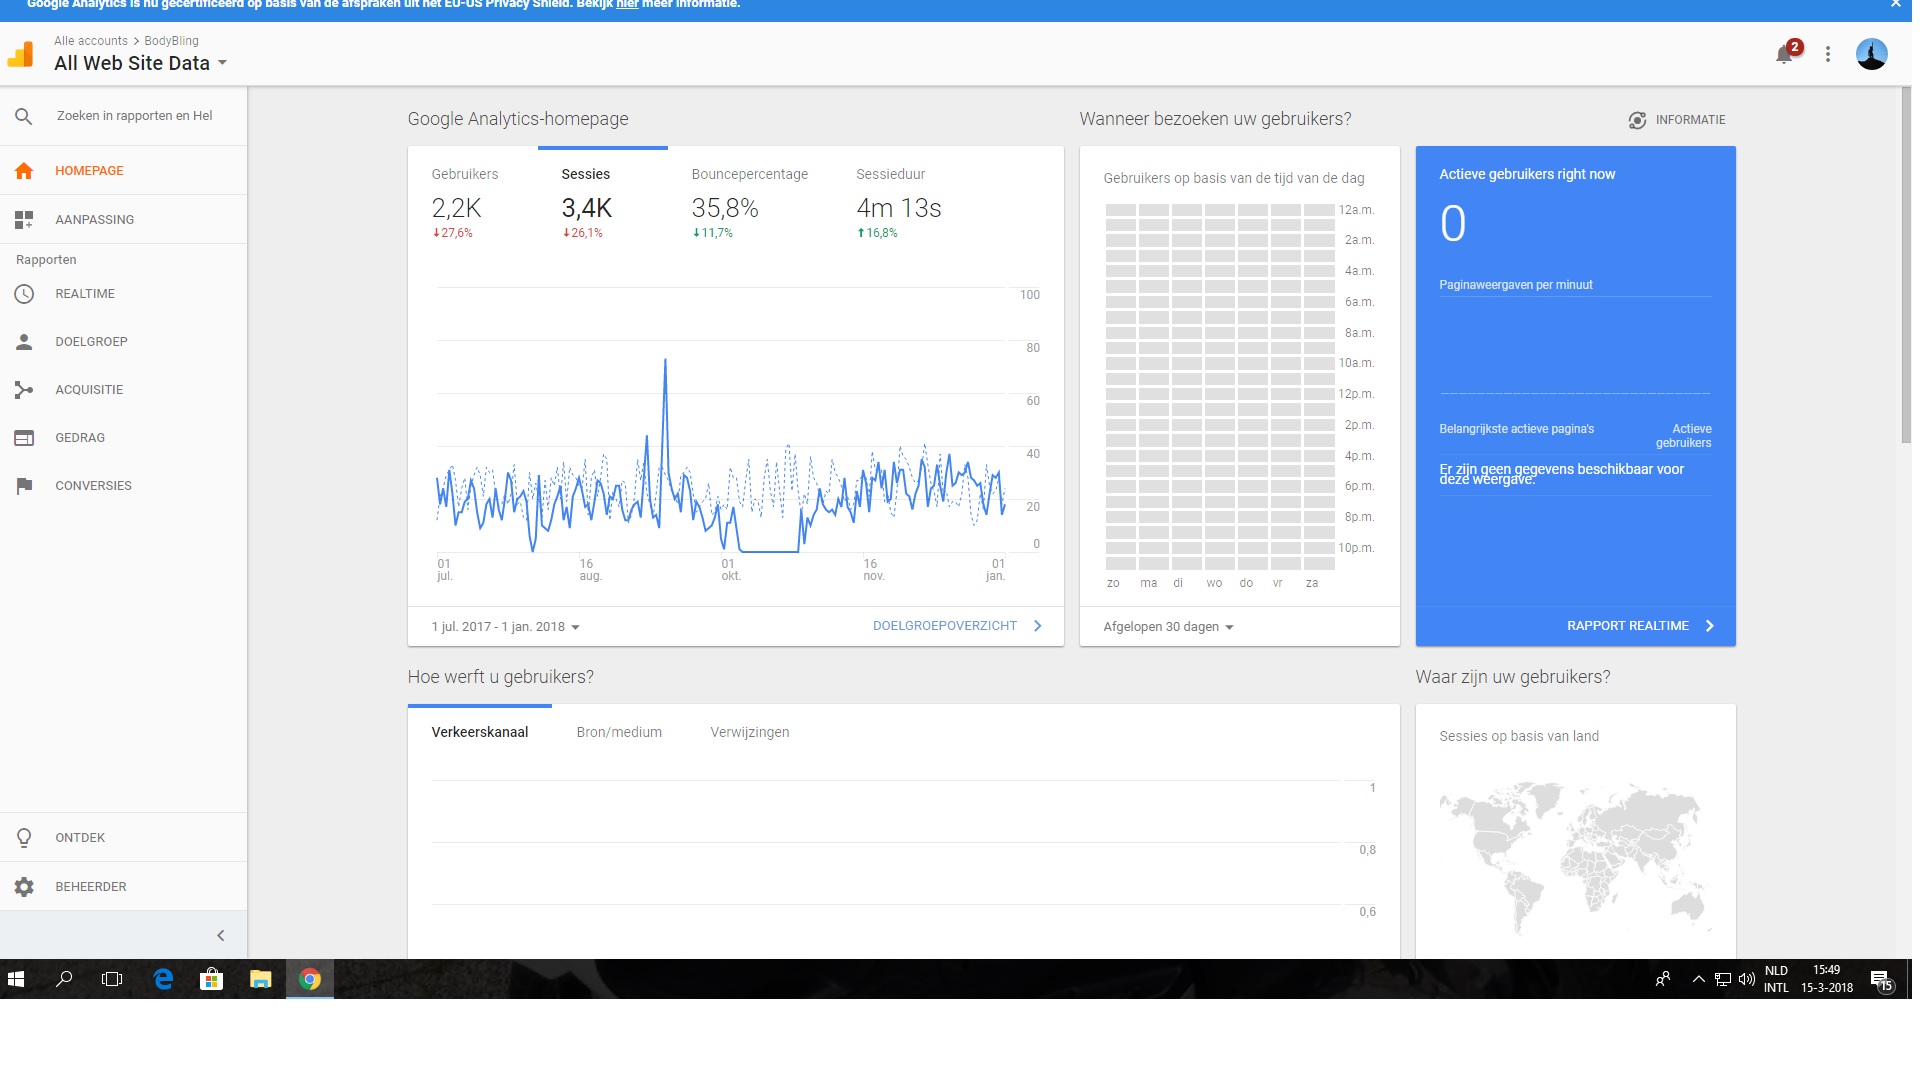
Task: Open the Windows Start menu
Action: pos(16,979)
